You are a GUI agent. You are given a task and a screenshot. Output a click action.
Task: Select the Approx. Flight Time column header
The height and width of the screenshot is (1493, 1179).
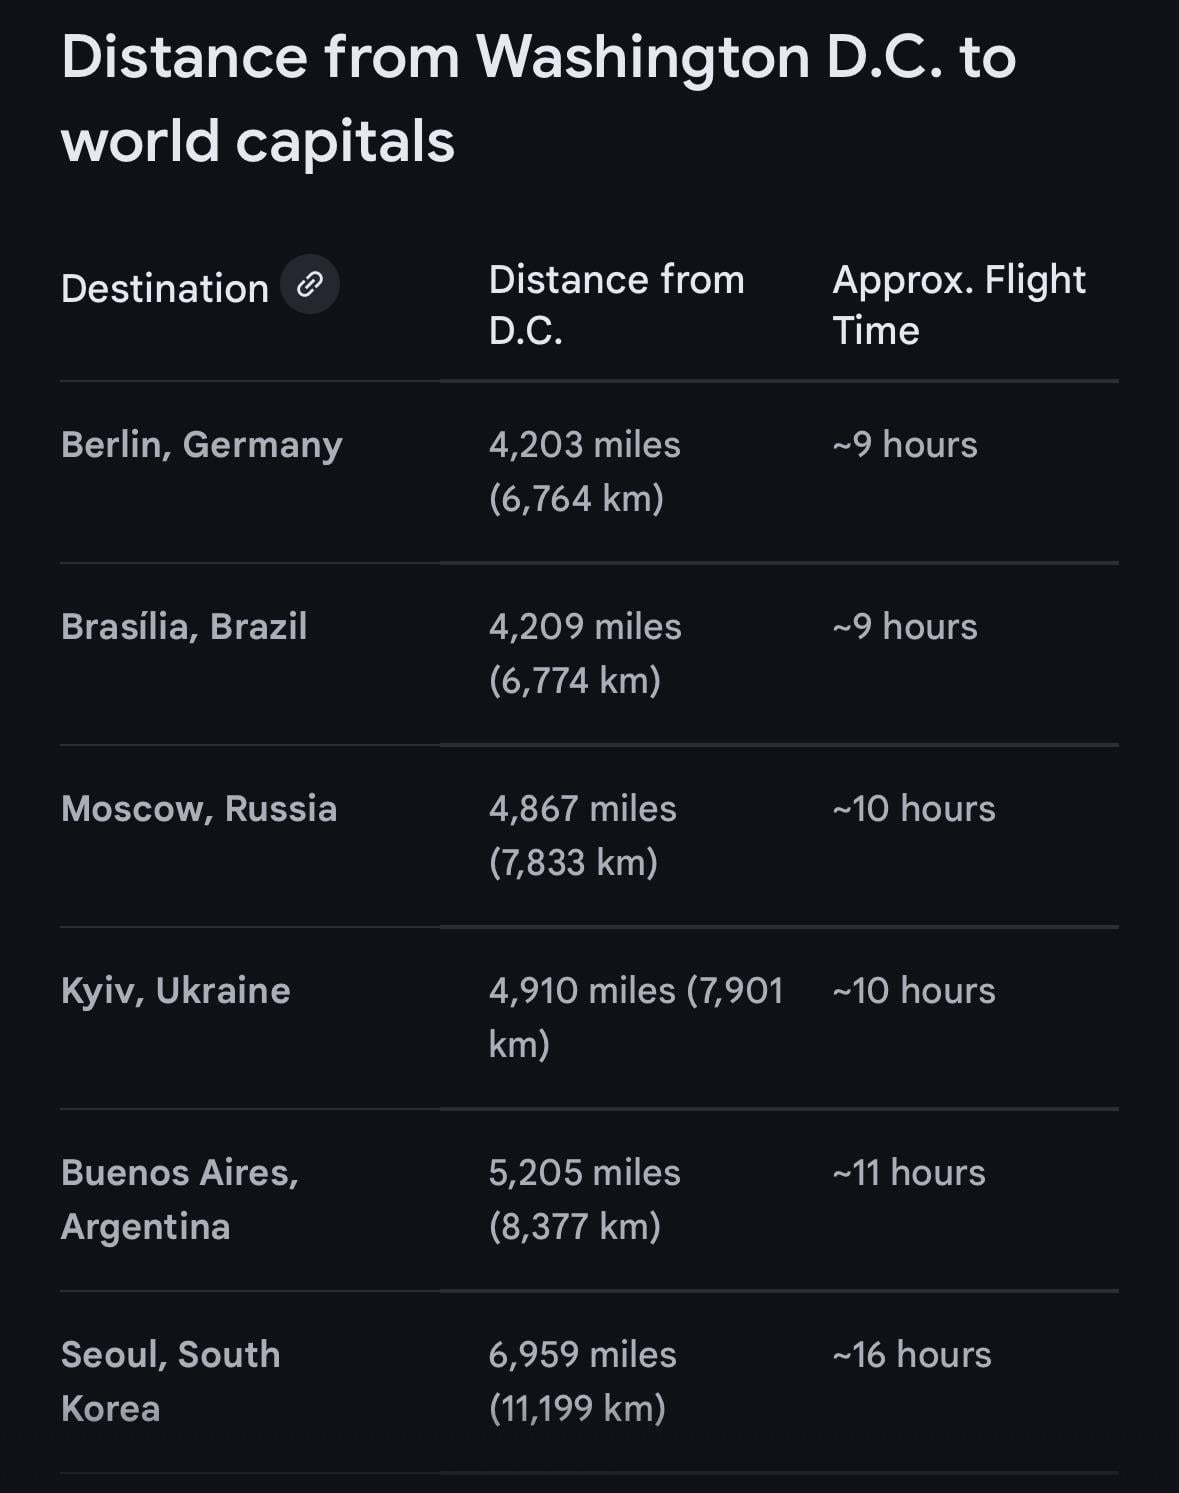click(958, 305)
